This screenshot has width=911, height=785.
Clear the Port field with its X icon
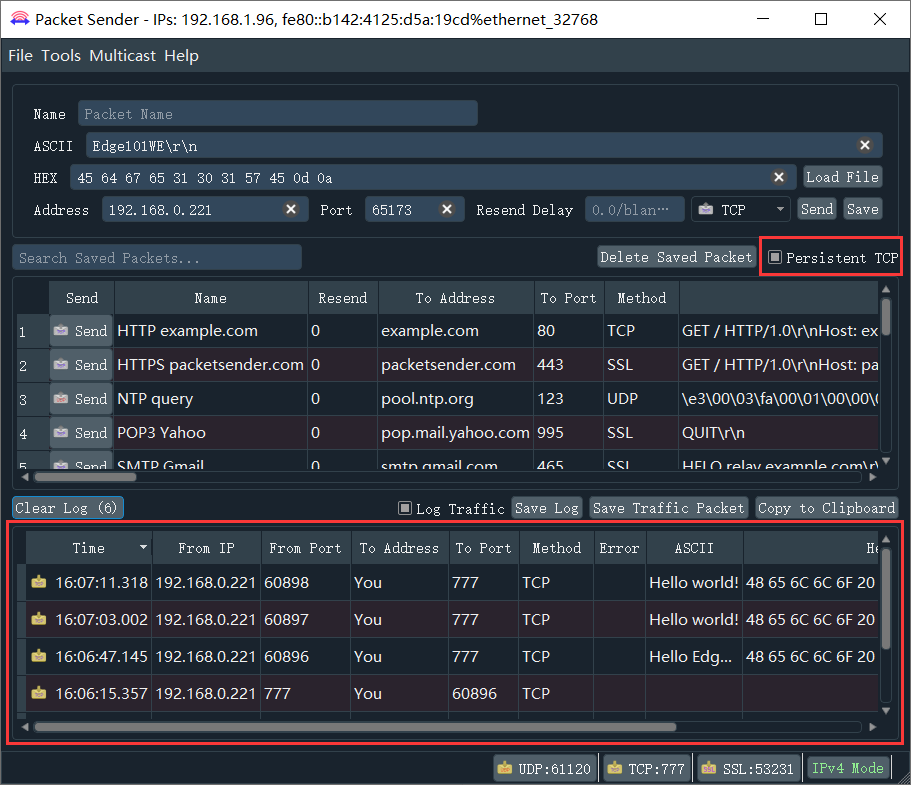[x=447, y=209]
